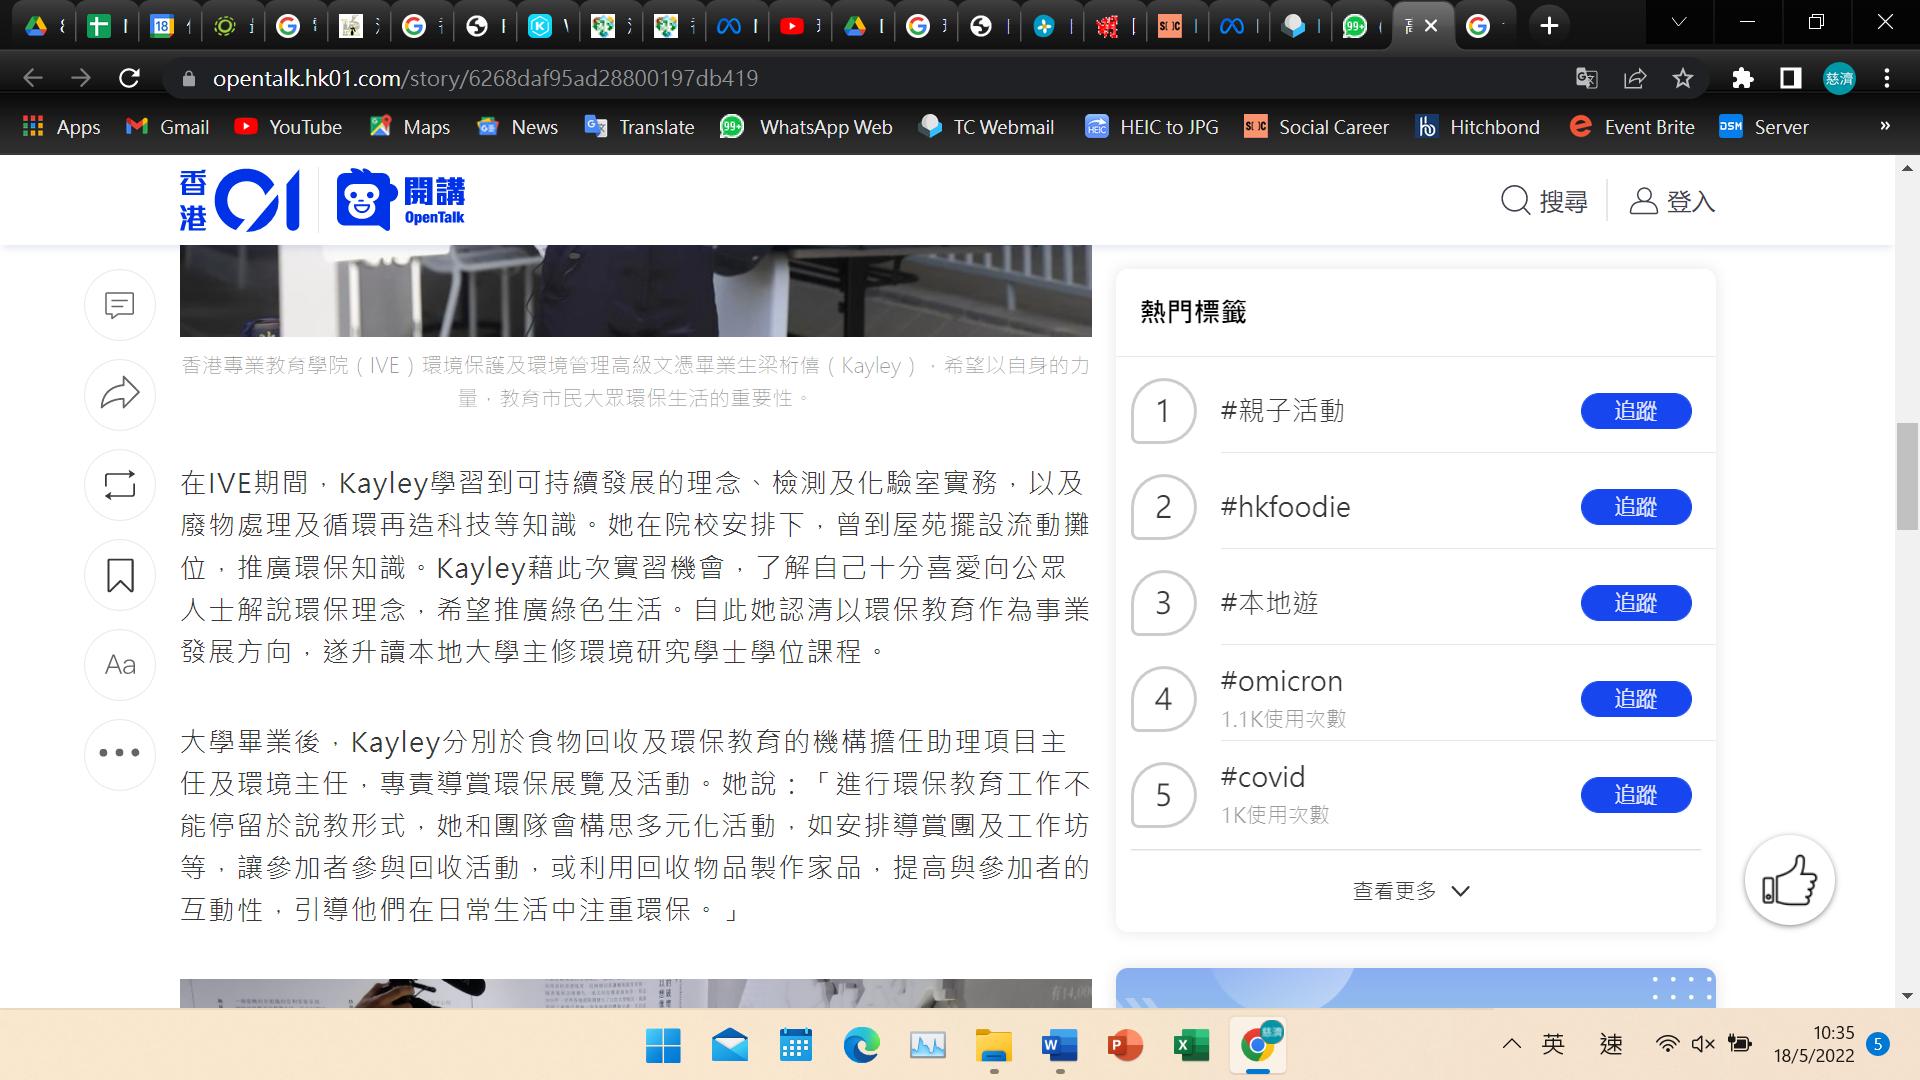
Task: Click the repost loop icon
Action: pos(120,485)
